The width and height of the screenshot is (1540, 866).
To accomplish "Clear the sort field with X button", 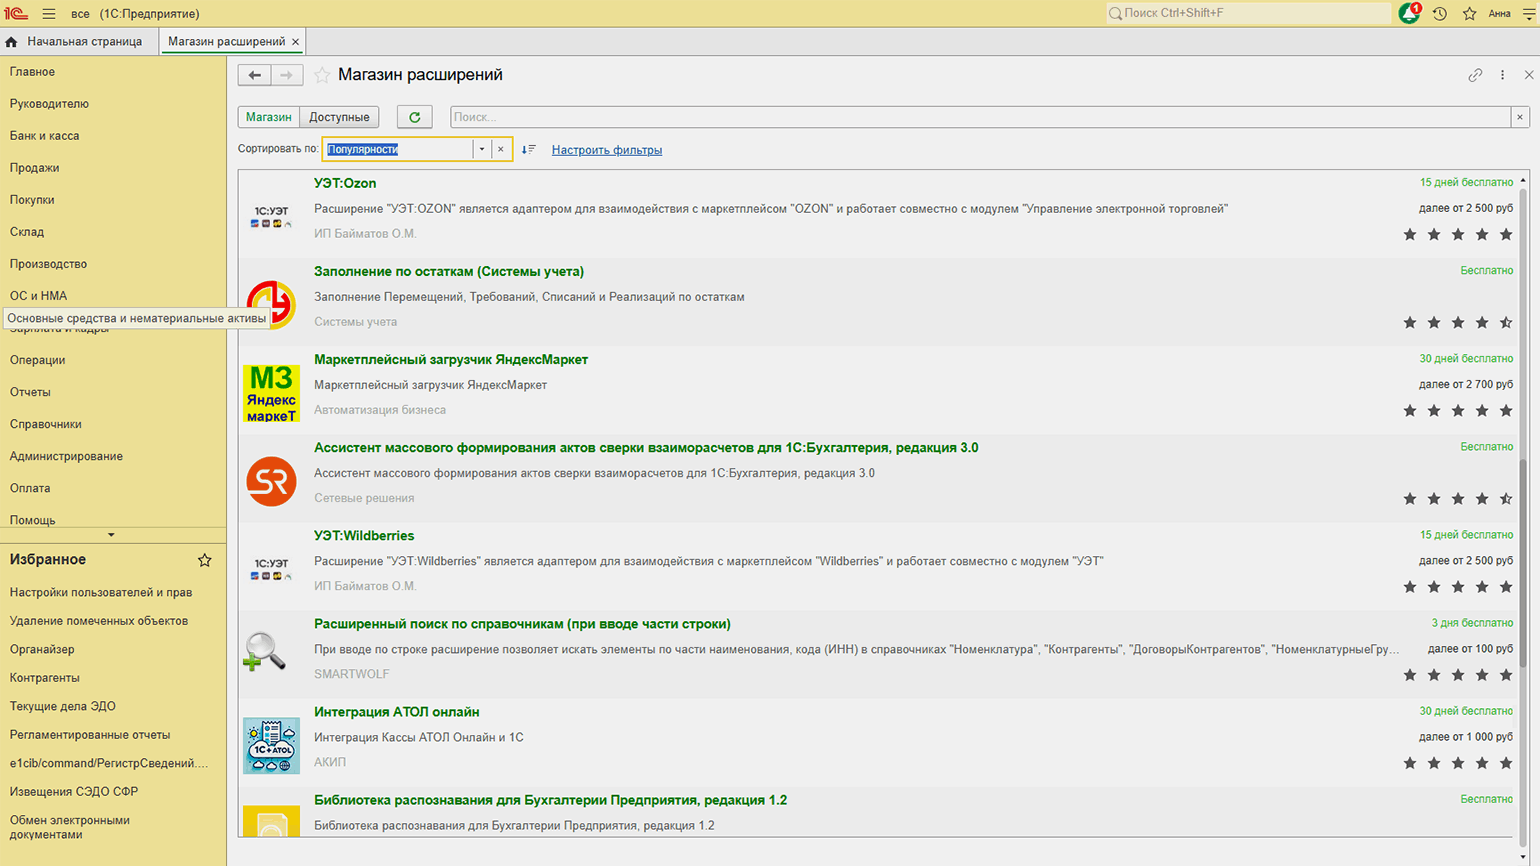I will 501,149.
